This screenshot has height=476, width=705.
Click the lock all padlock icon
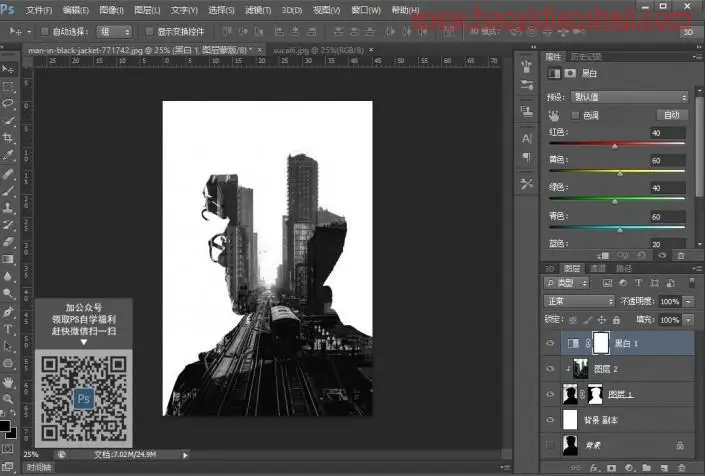pos(616,320)
